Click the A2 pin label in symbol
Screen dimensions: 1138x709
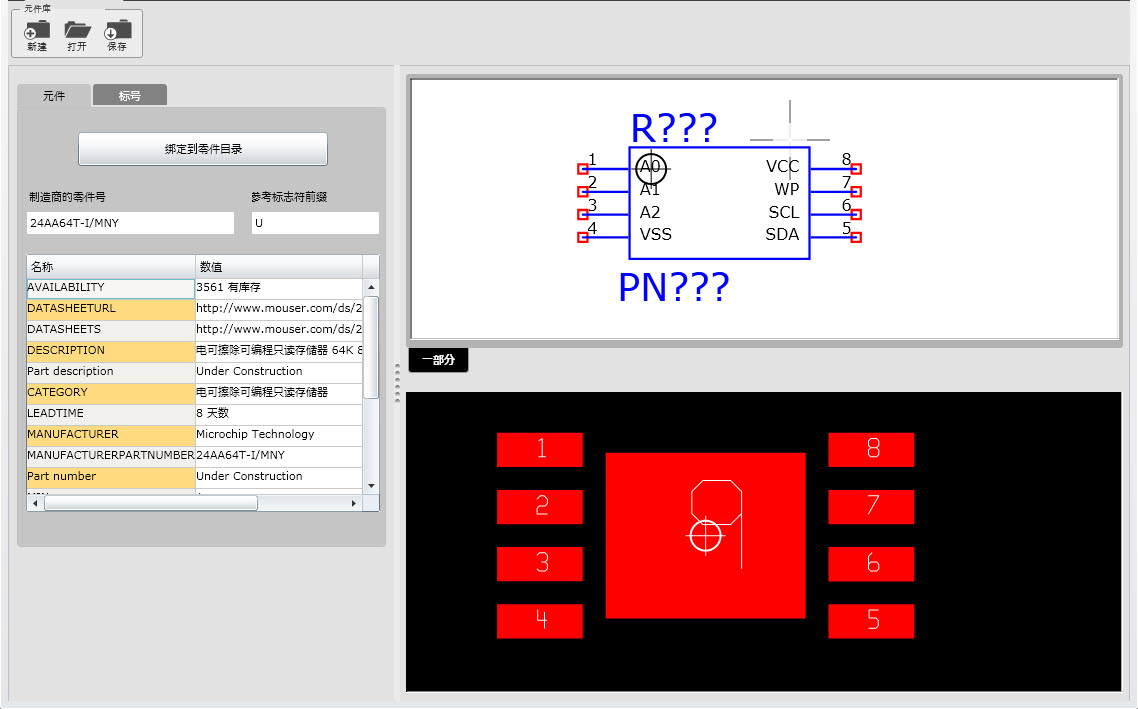pos(650,213)
